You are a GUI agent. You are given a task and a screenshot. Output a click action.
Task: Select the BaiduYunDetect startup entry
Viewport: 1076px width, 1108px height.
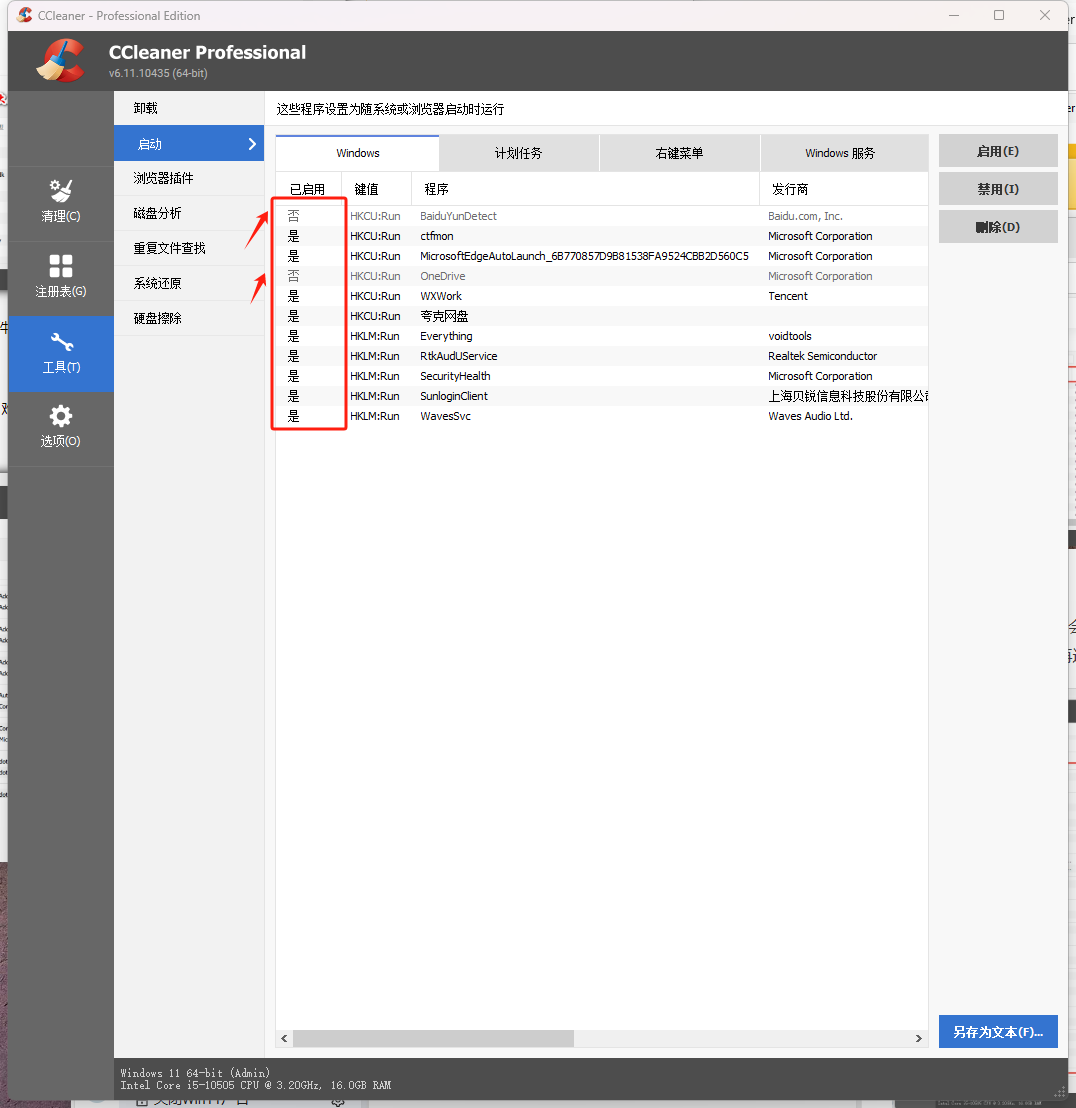point(602,216)
